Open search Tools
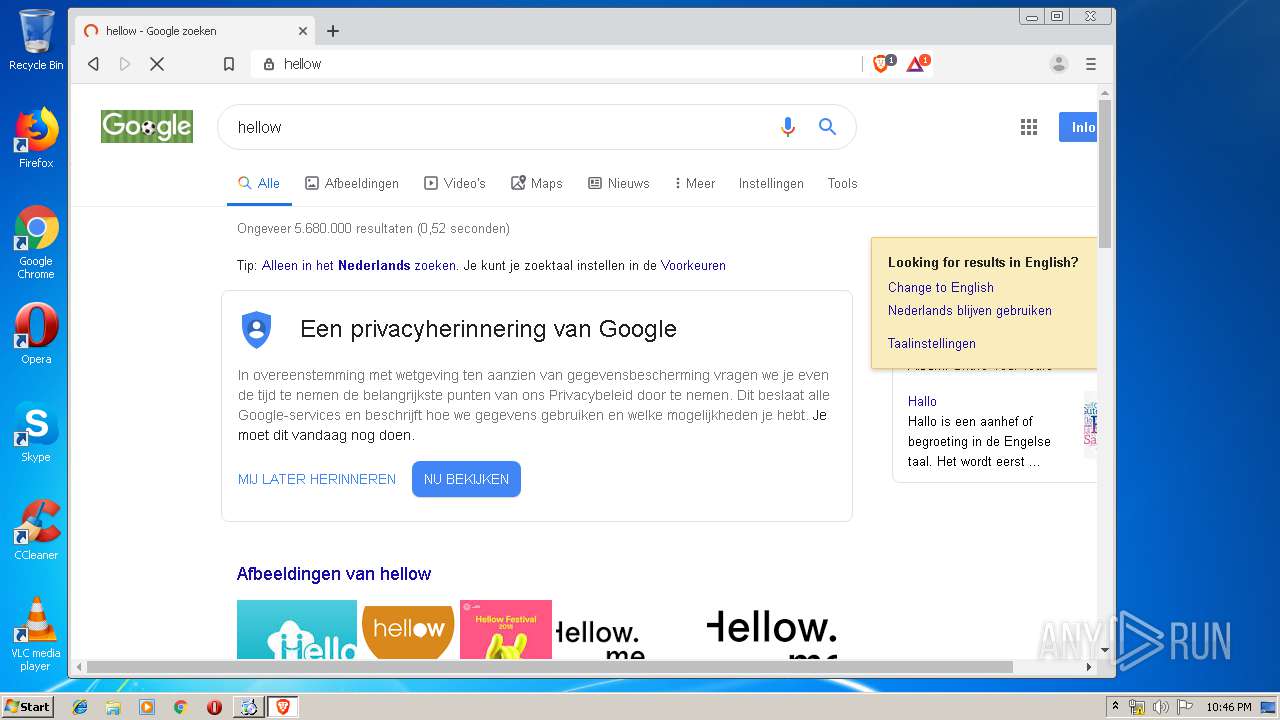The image size is (1280, 720). tap(842, 184)
